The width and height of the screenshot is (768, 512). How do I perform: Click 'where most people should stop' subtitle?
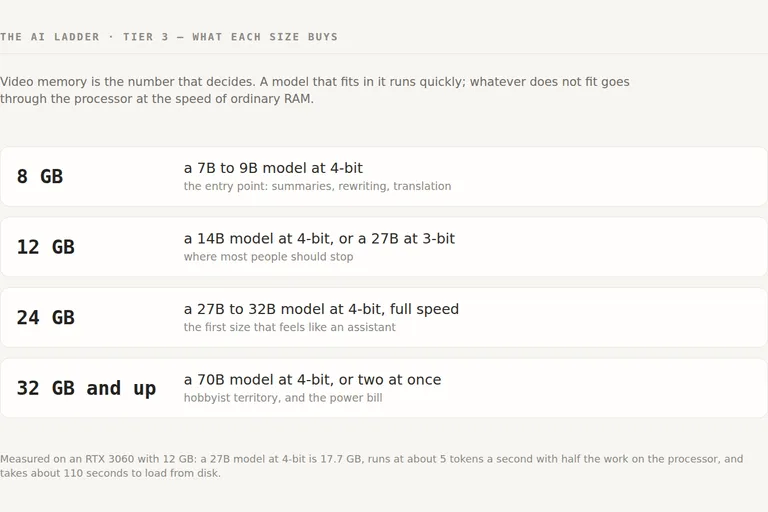coord(268,257)
